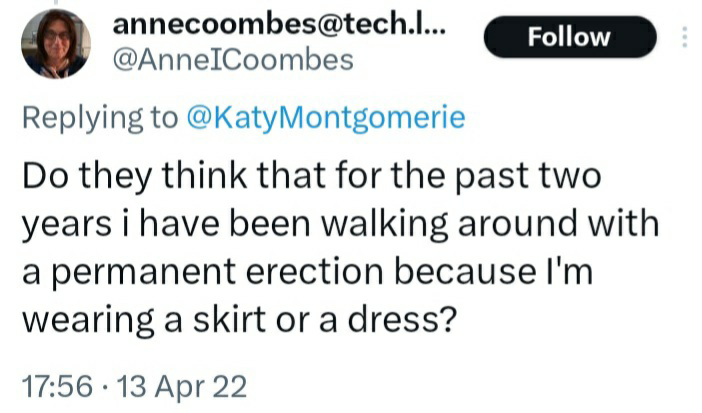Open the annecoombes@tech.l... display name
702x413 pixels.
tap(279, 25)
